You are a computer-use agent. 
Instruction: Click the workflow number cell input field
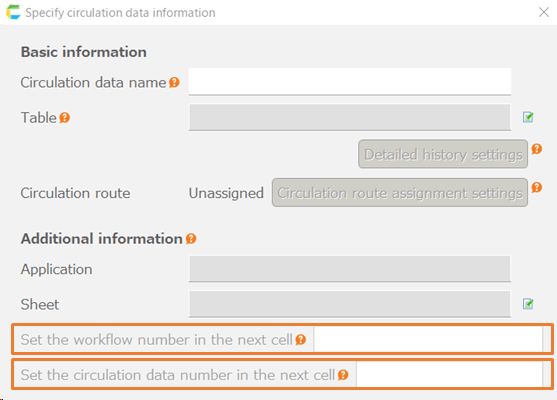coord(428,339)
